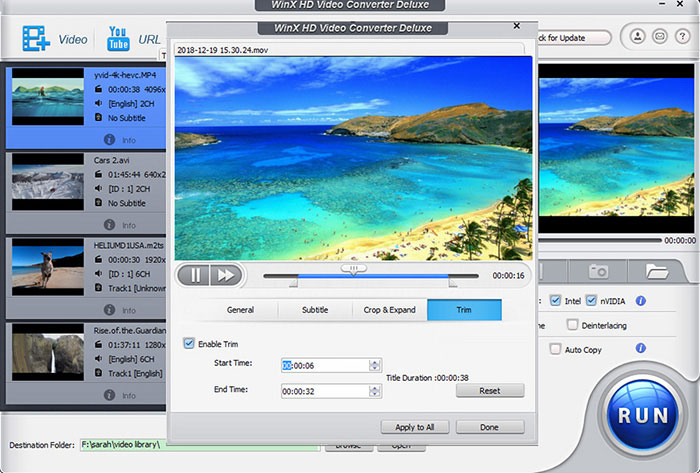Image resolution: width=700 pixels, height=473 pixels.
Task: Click the info icon beside nVIDIA
Action: [x=641, y=300]
